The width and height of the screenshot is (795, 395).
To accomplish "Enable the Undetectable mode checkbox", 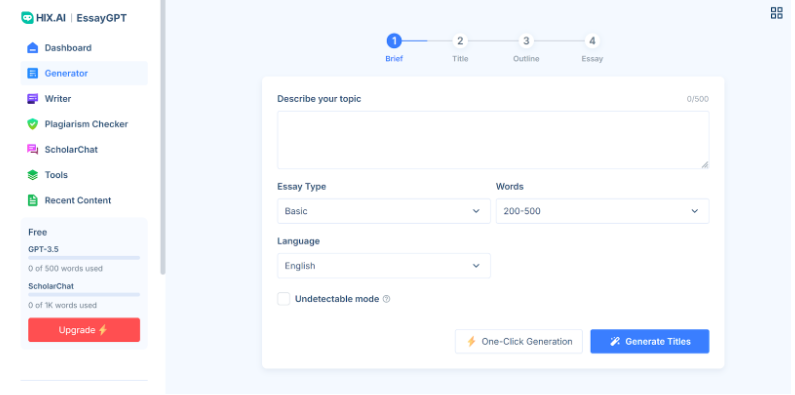I will click(x=283, y=299).
